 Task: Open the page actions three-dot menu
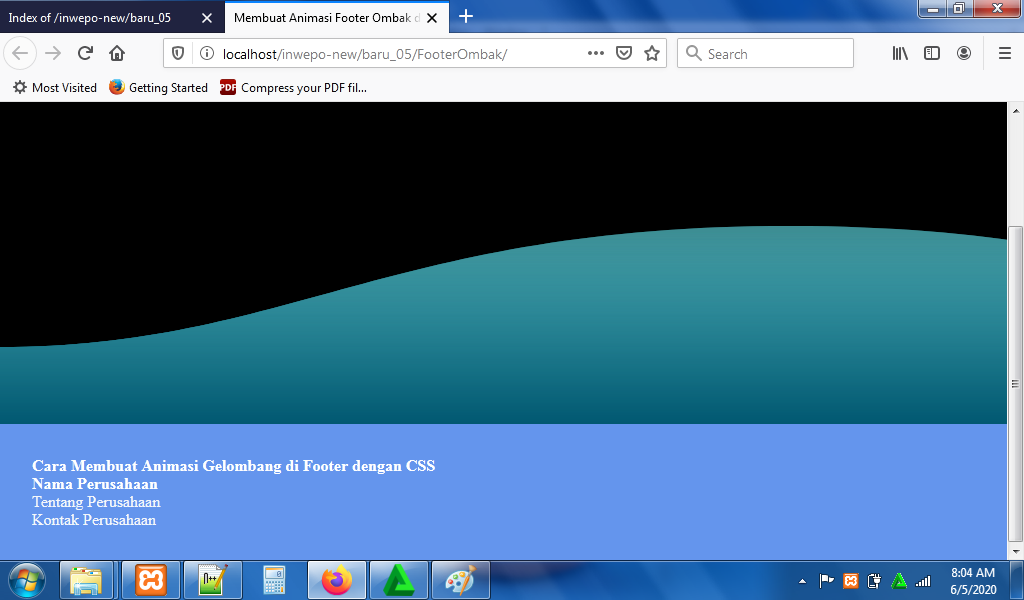click(596, 54)
